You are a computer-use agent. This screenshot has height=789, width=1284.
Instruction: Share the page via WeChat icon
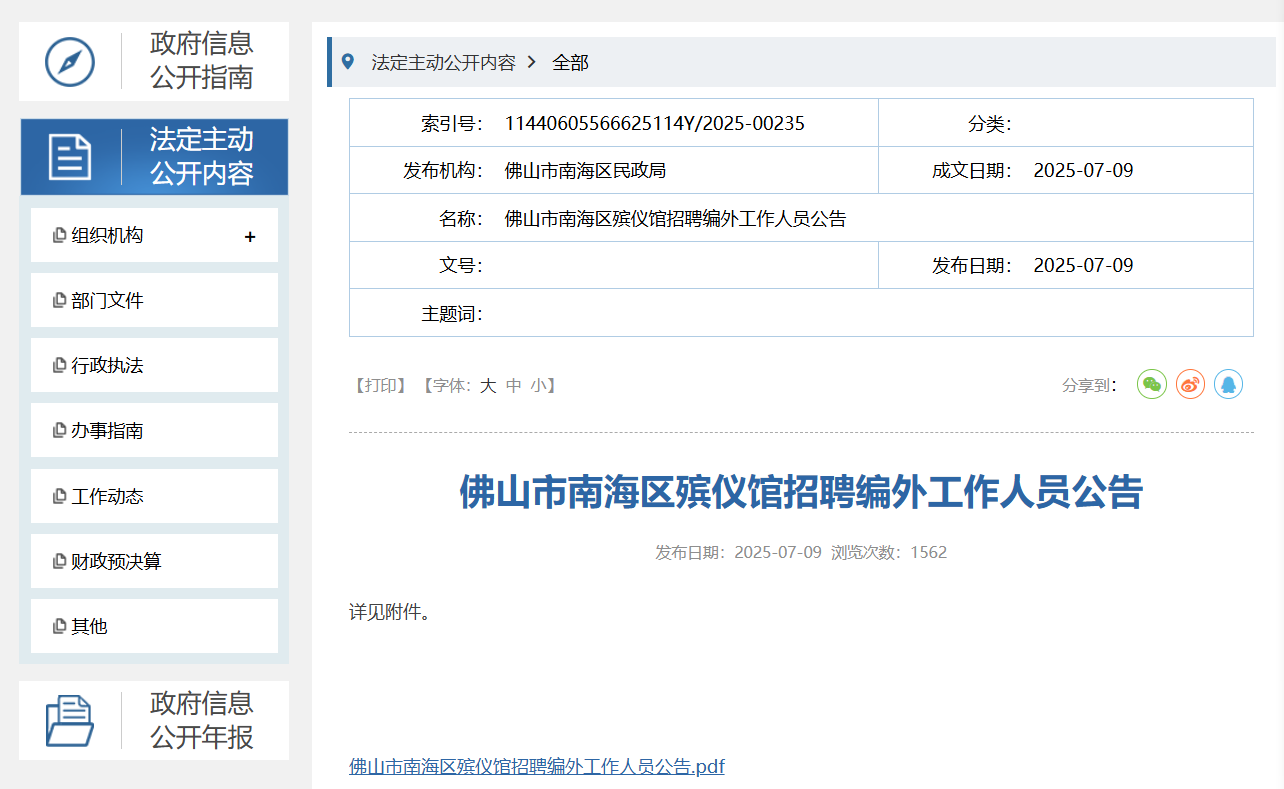tap(1152, 384)
